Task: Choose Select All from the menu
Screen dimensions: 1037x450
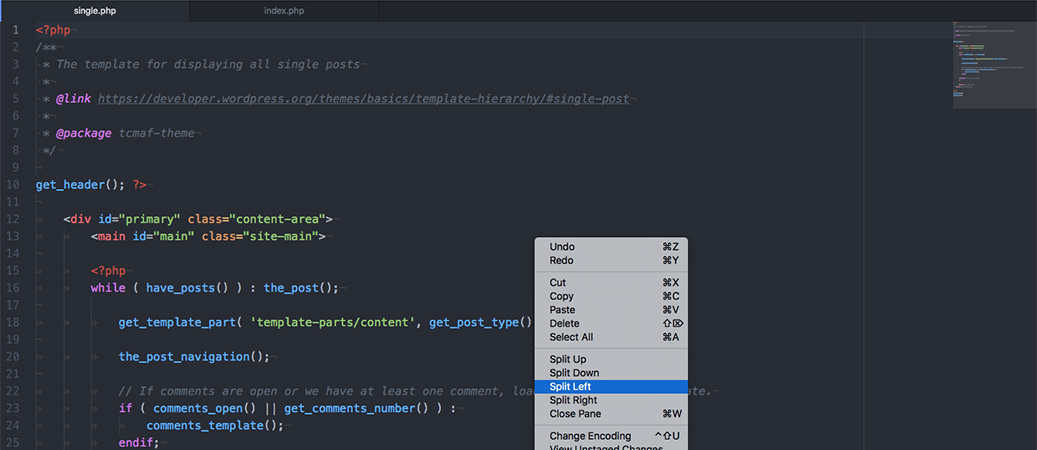Action: pos(571,338)
